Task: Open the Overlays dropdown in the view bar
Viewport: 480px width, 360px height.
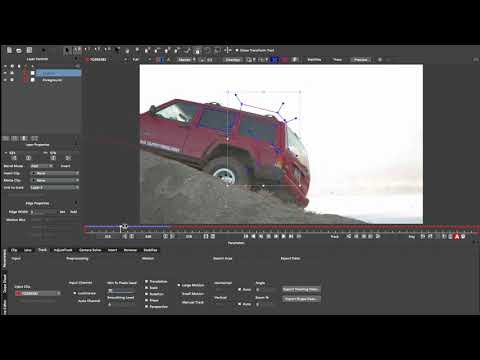Action: coord(233,60)
